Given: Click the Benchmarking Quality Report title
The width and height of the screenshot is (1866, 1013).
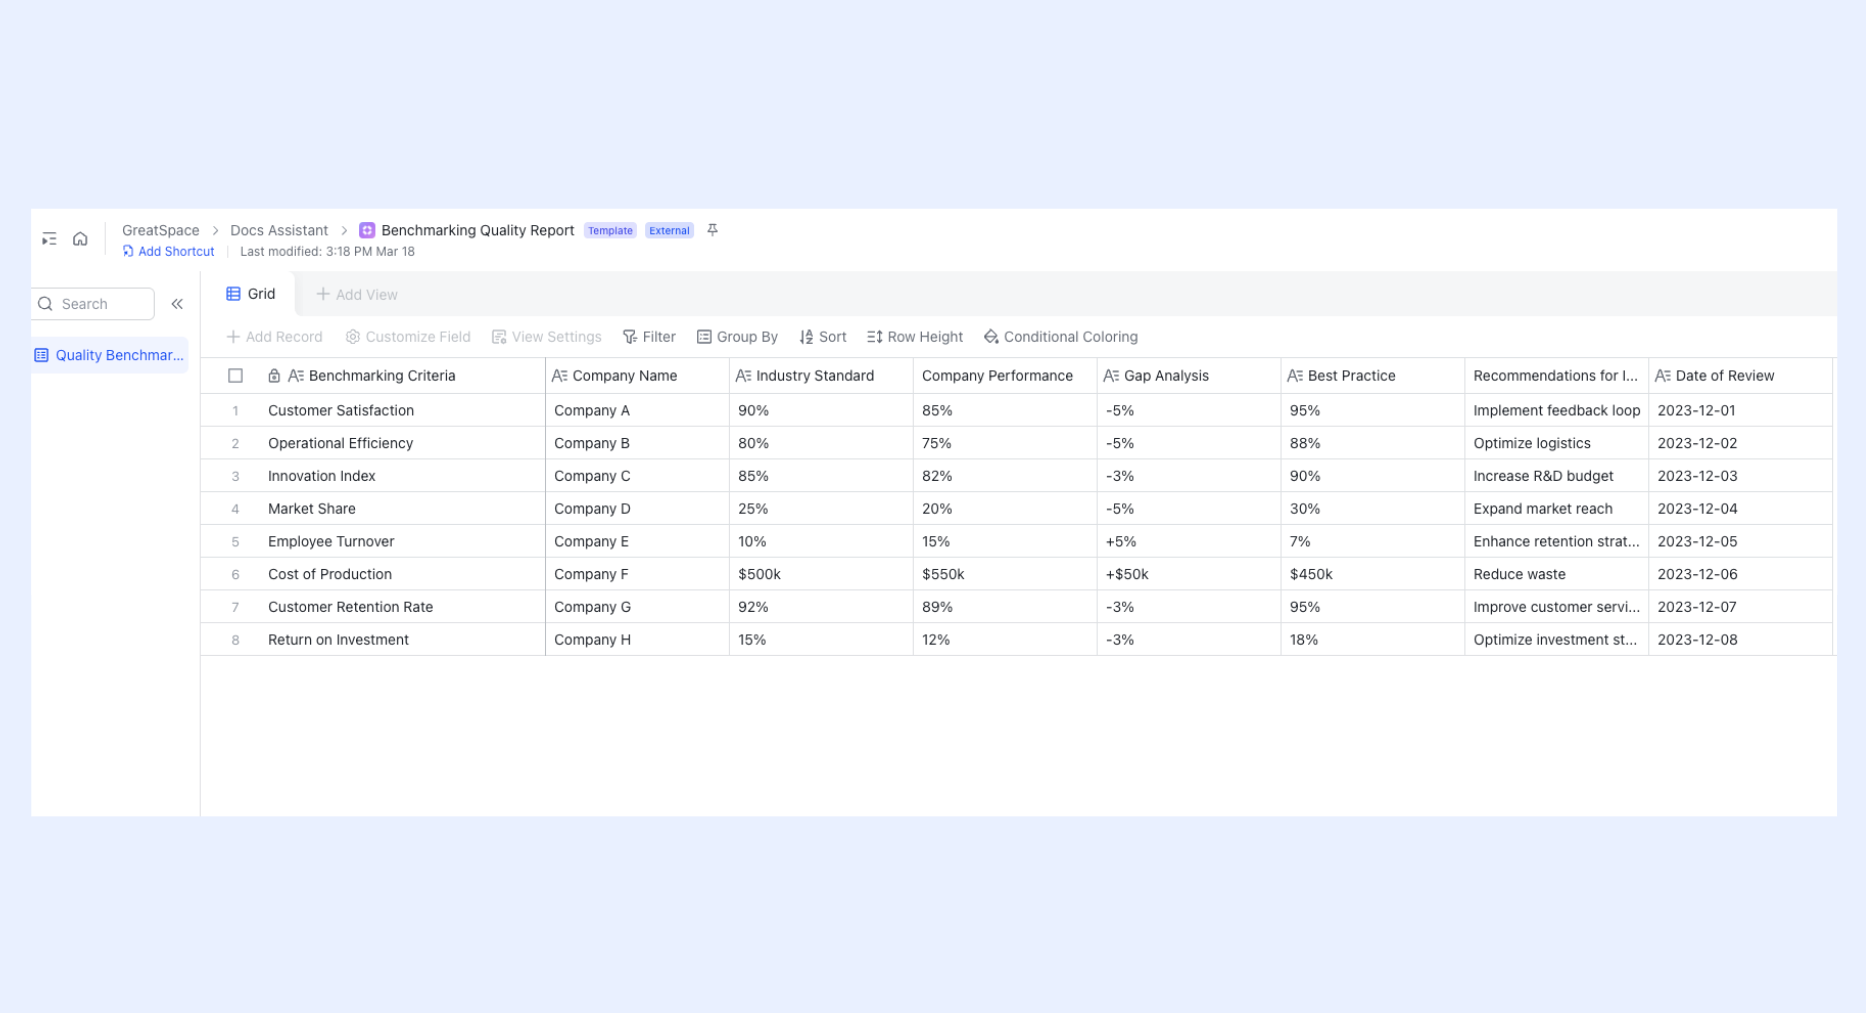Looking at the screenshot, I should pos(477,230).
